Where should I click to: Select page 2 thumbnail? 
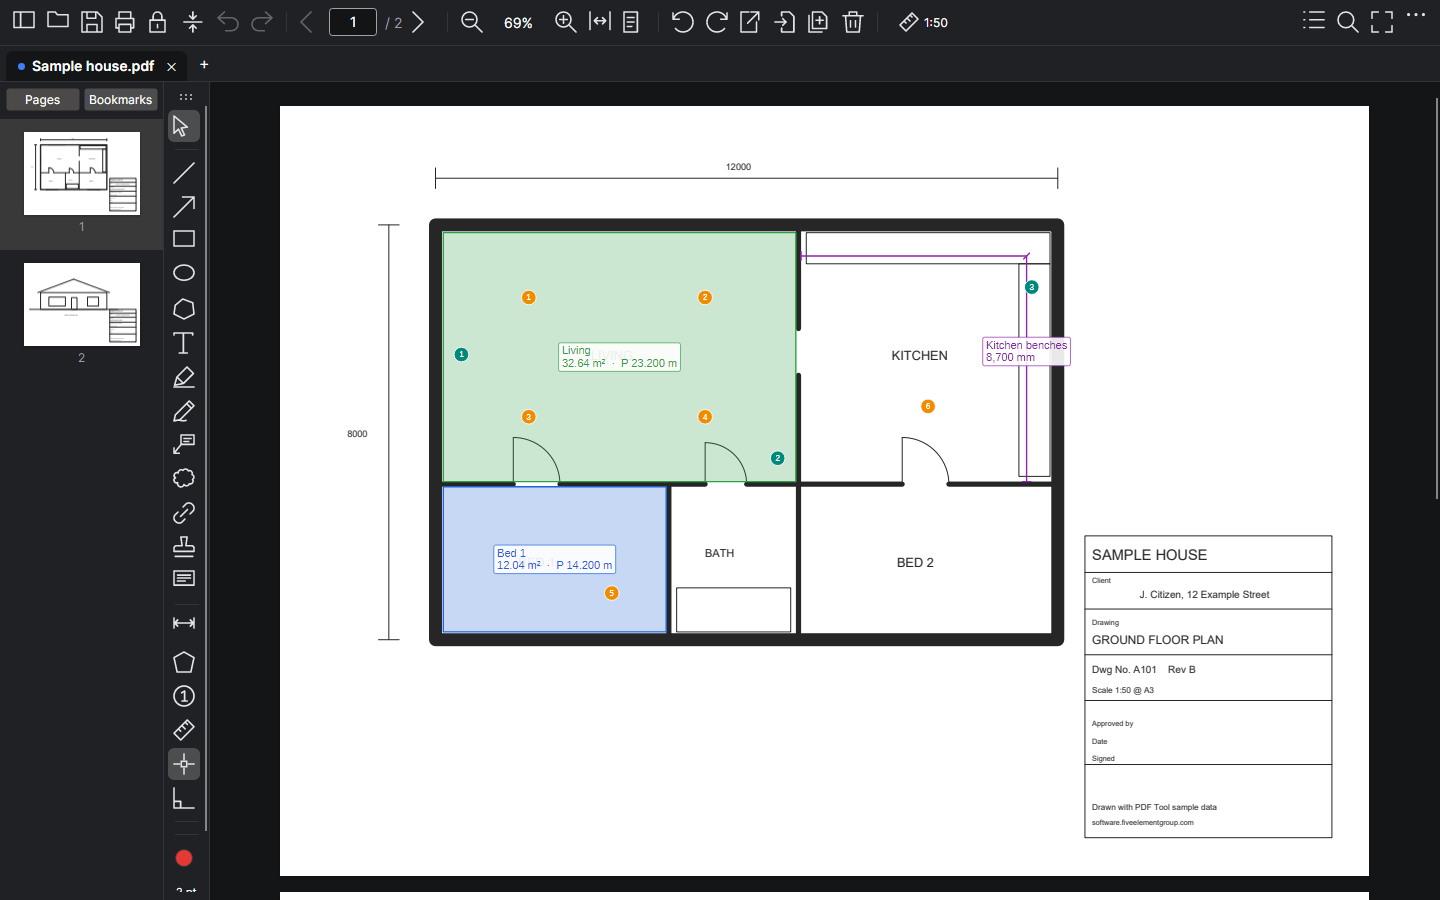(x=82, y=304)
